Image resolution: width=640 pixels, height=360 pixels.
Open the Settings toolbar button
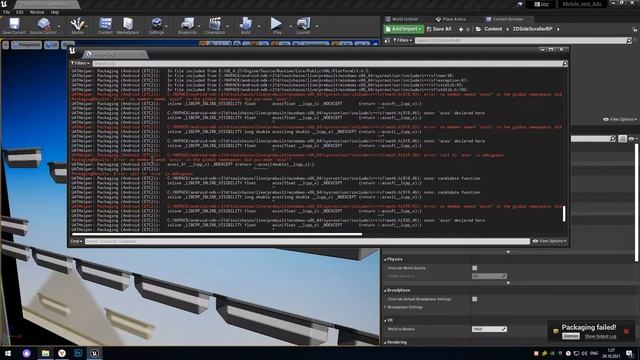tap(156, 26)
